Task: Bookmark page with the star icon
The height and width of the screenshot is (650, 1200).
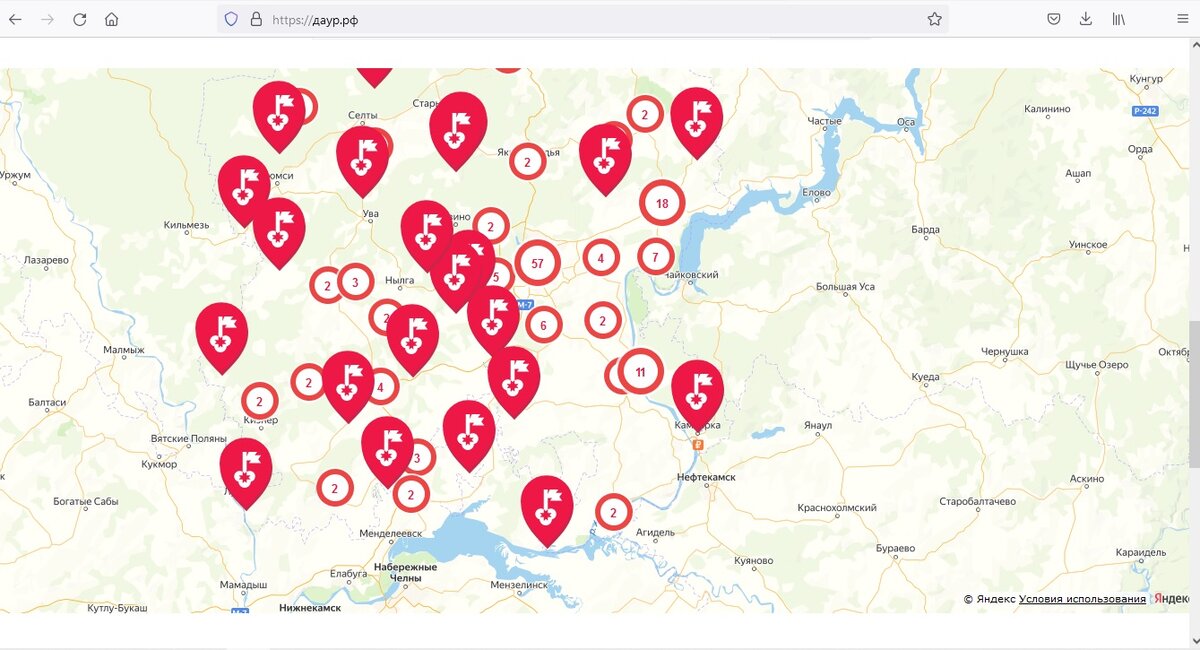Action: pos(934,19)
